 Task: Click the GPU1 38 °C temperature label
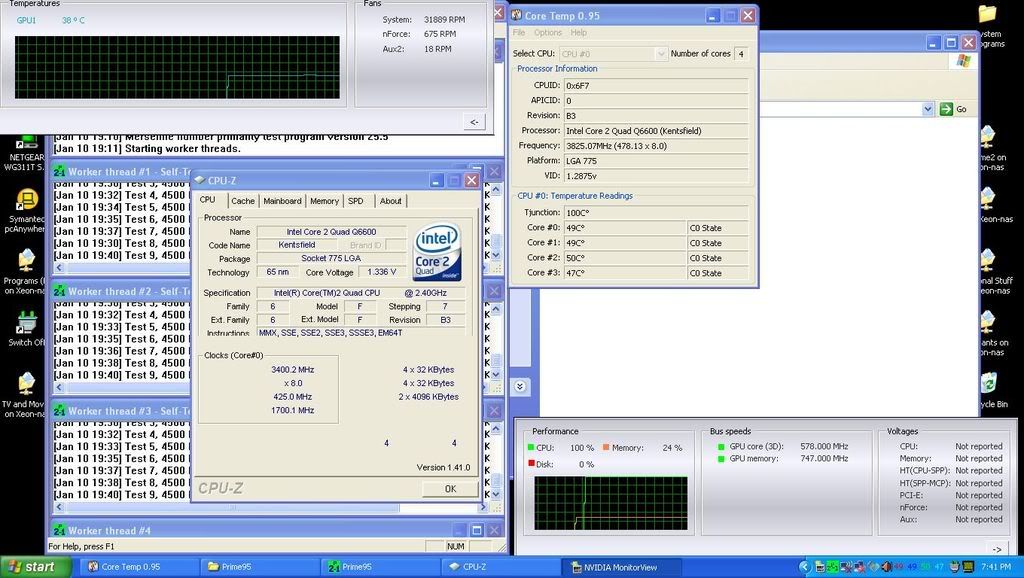click(x=50, y=20)
